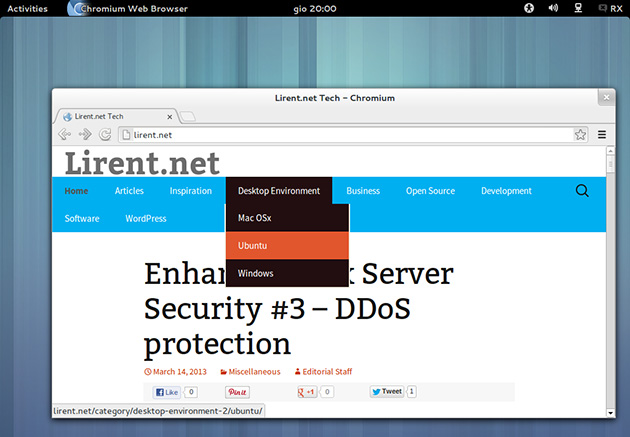Open the Open Source navigation item
Image resolution: width=630 pixels, height=437 pixels.
pyautogui.click(x=430, y=191)
